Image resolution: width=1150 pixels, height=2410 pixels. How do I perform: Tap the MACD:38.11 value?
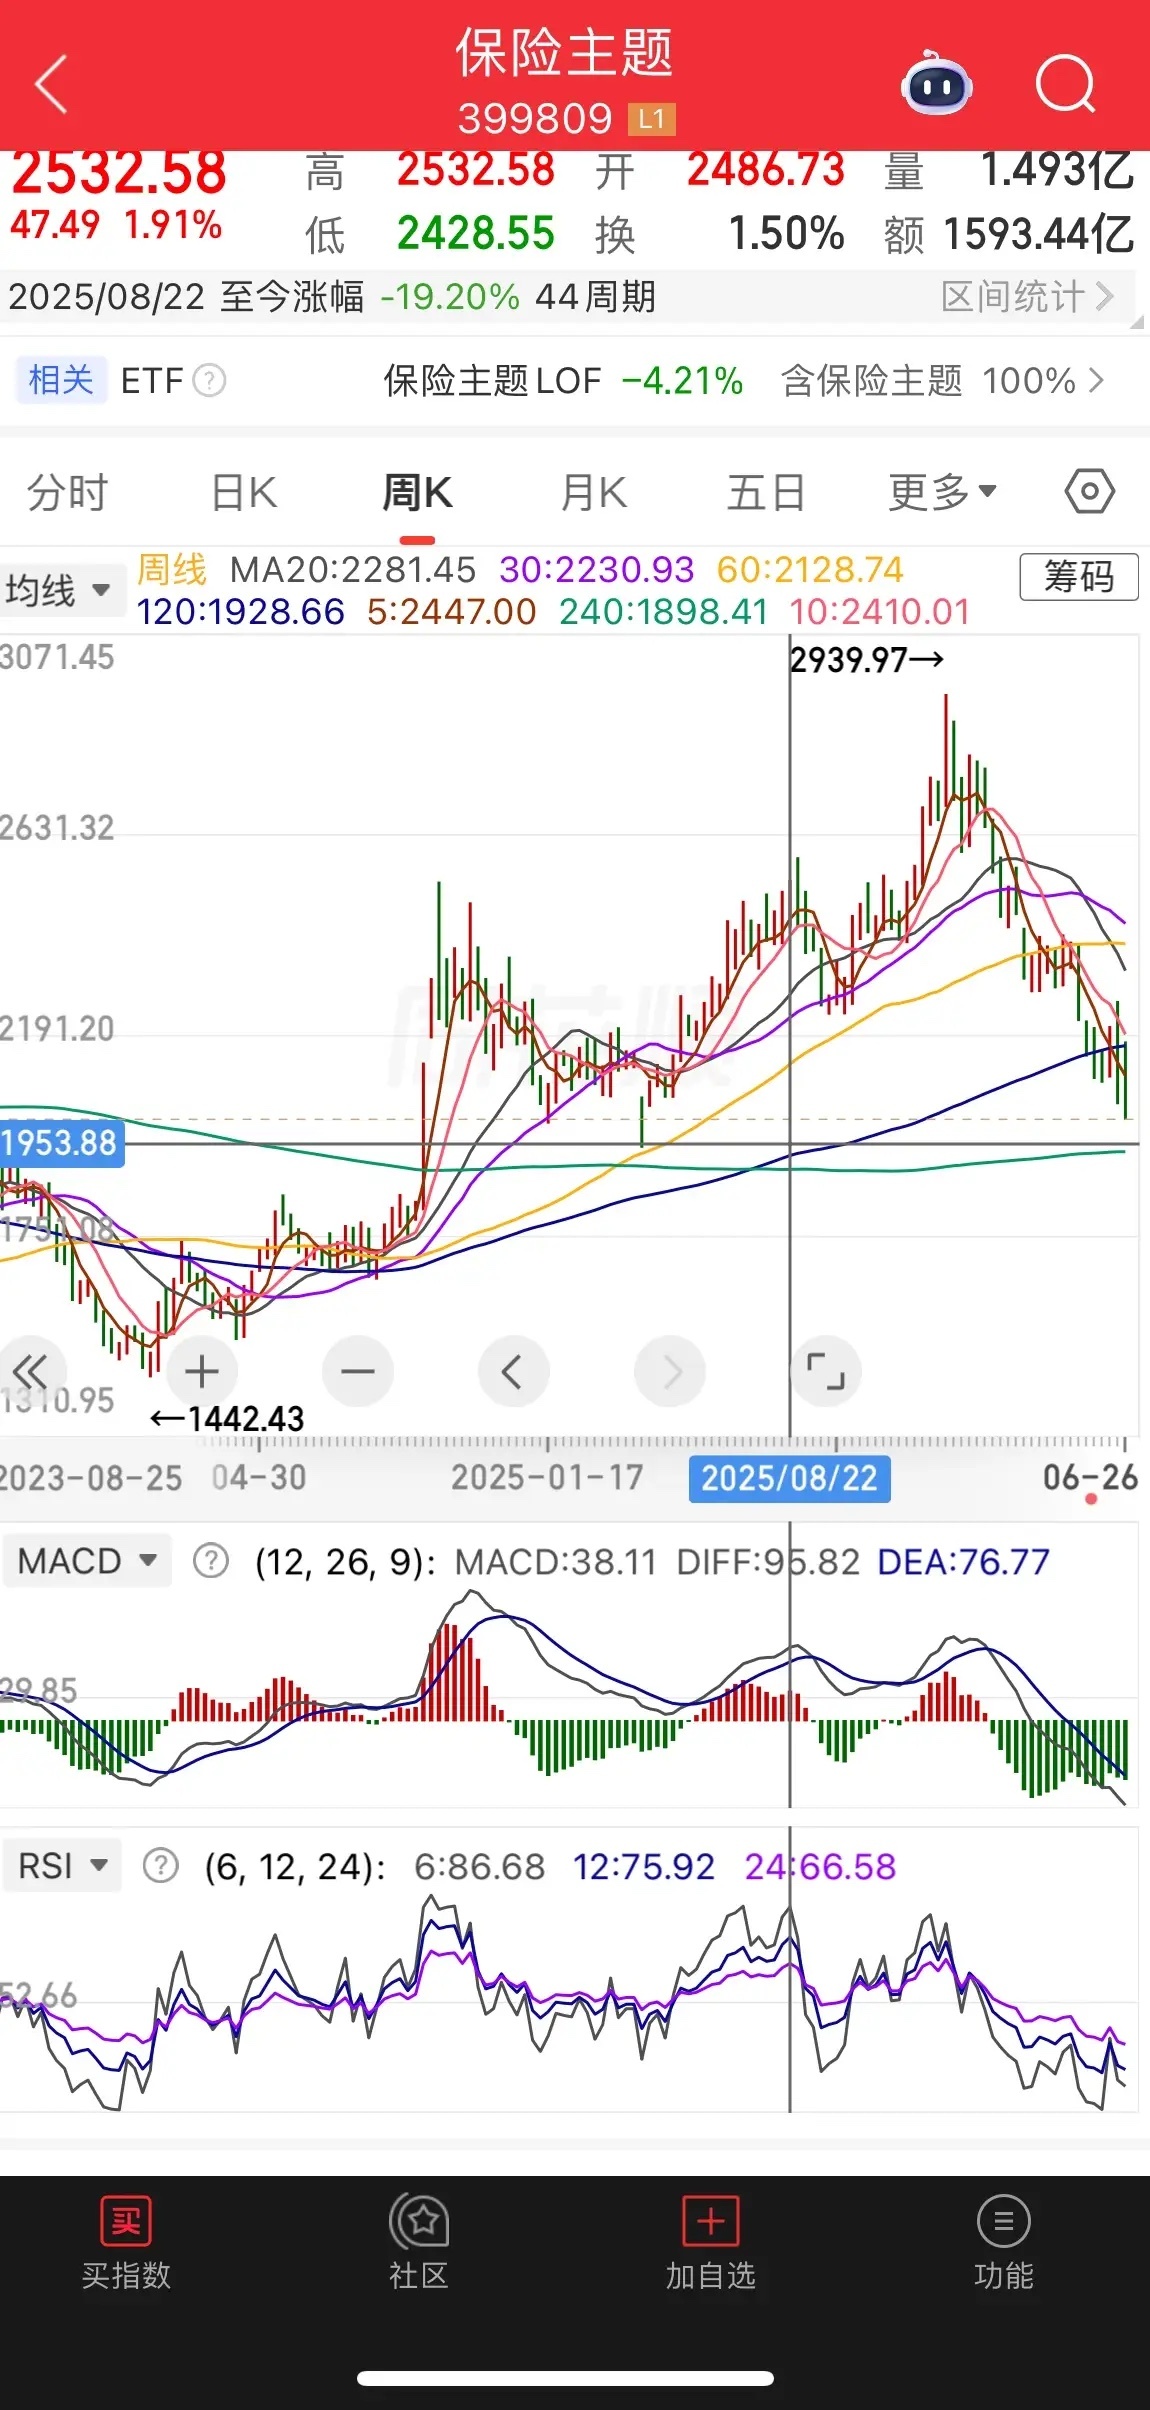(556, 1562)
